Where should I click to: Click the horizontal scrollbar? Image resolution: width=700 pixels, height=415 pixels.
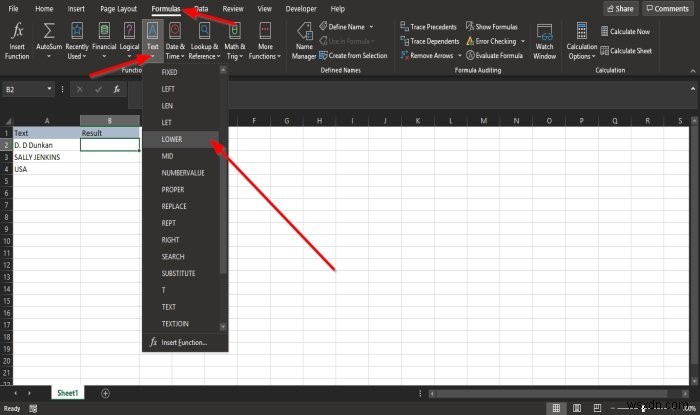(x=552, y=394)
